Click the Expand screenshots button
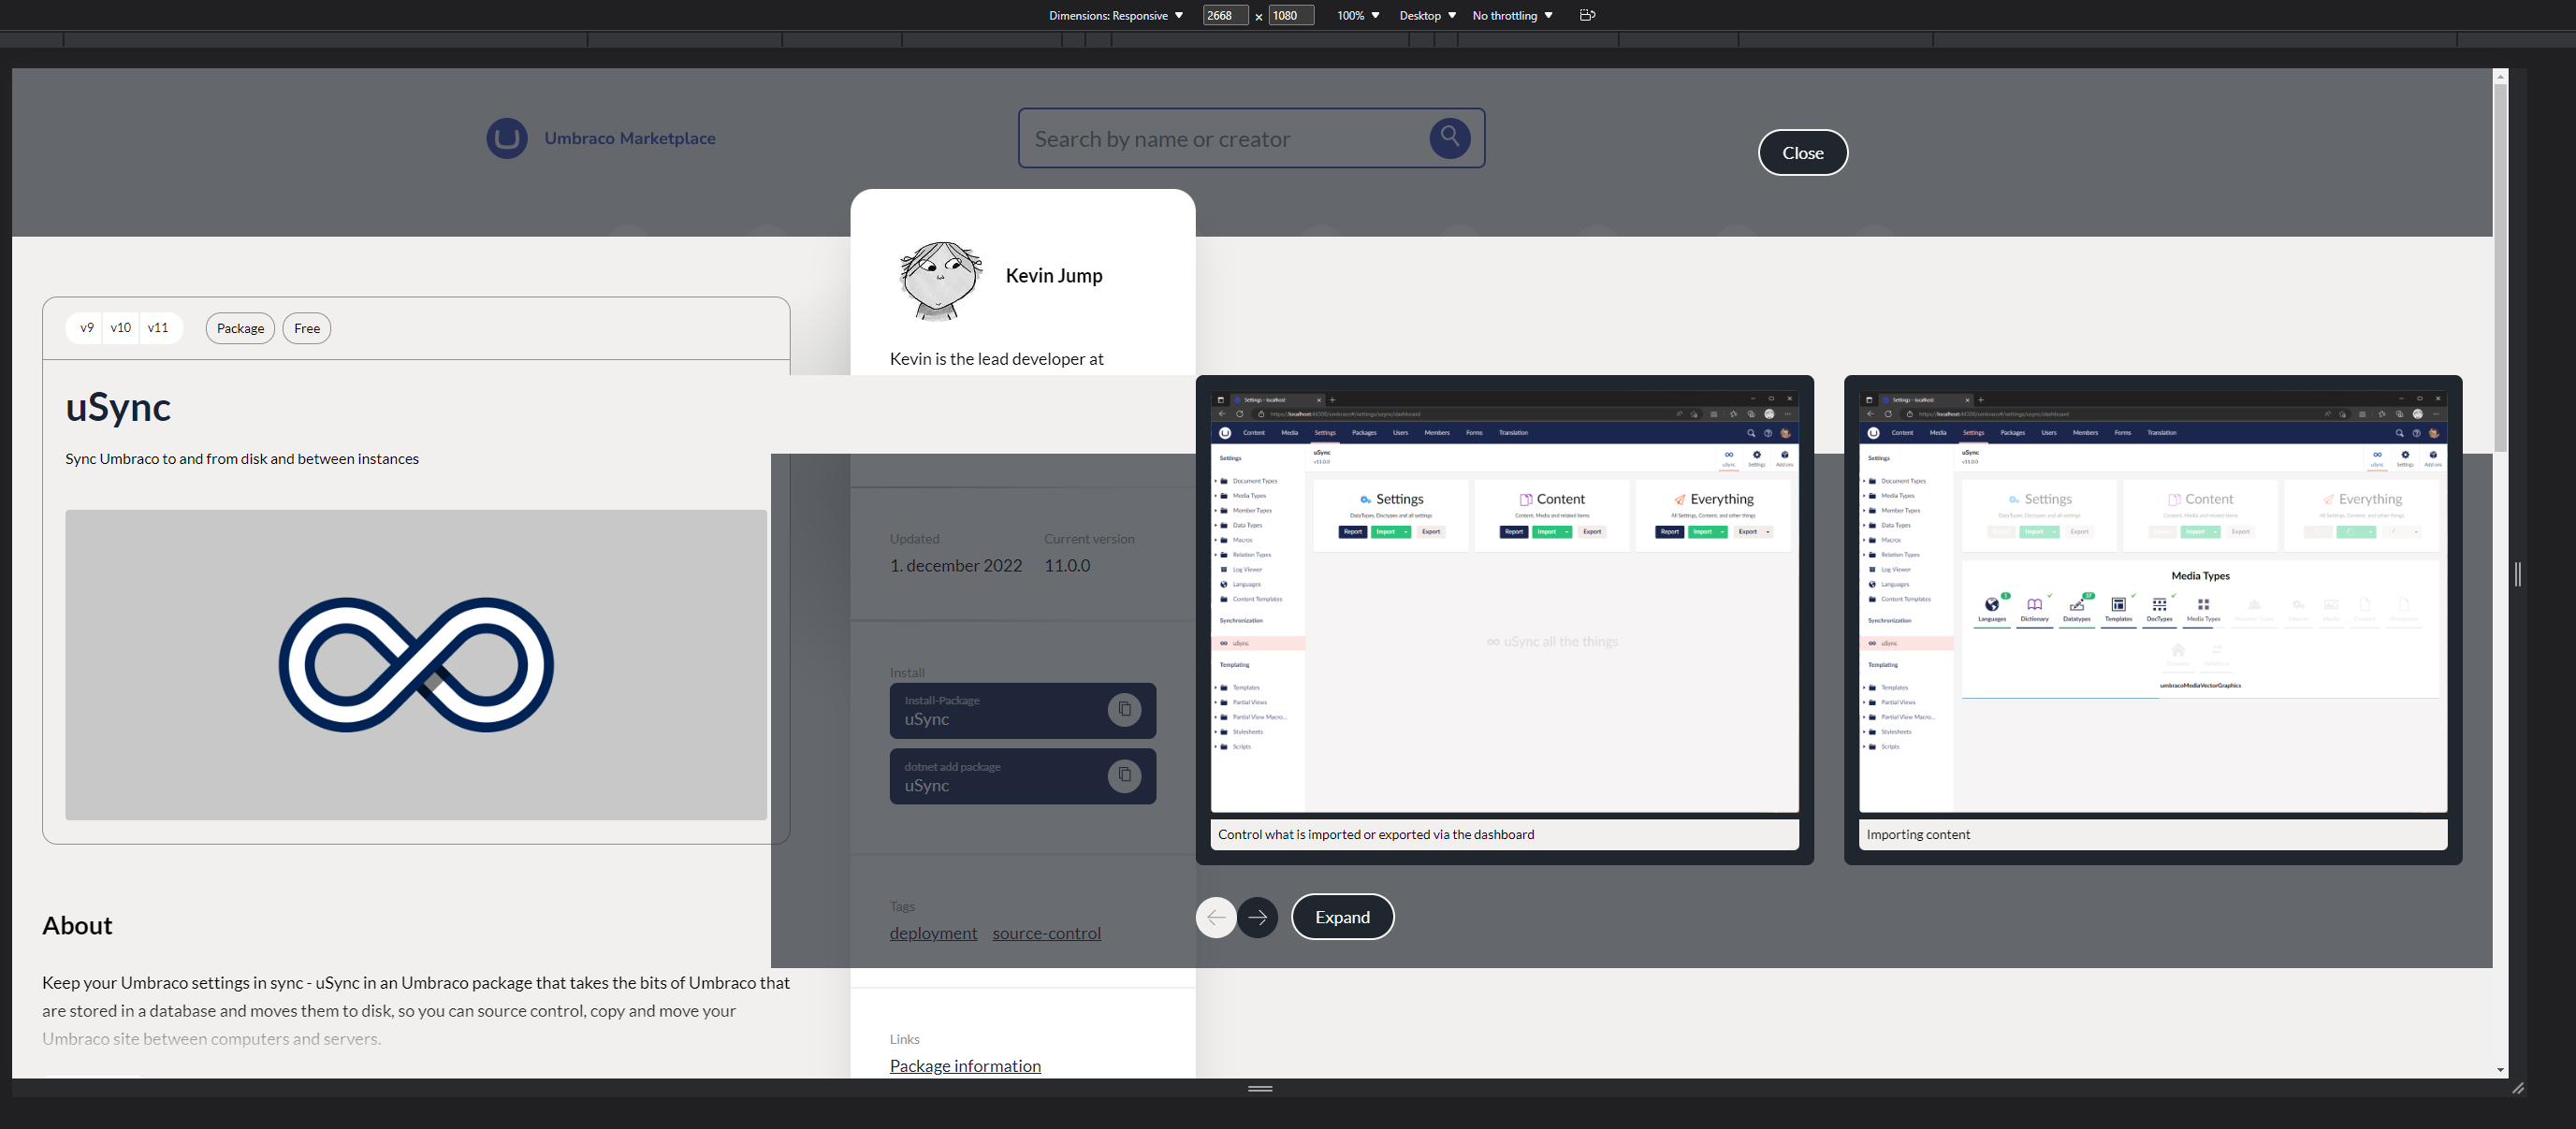The image size is (2576, 1129). pyautogui.click(x=1342, y=917)
